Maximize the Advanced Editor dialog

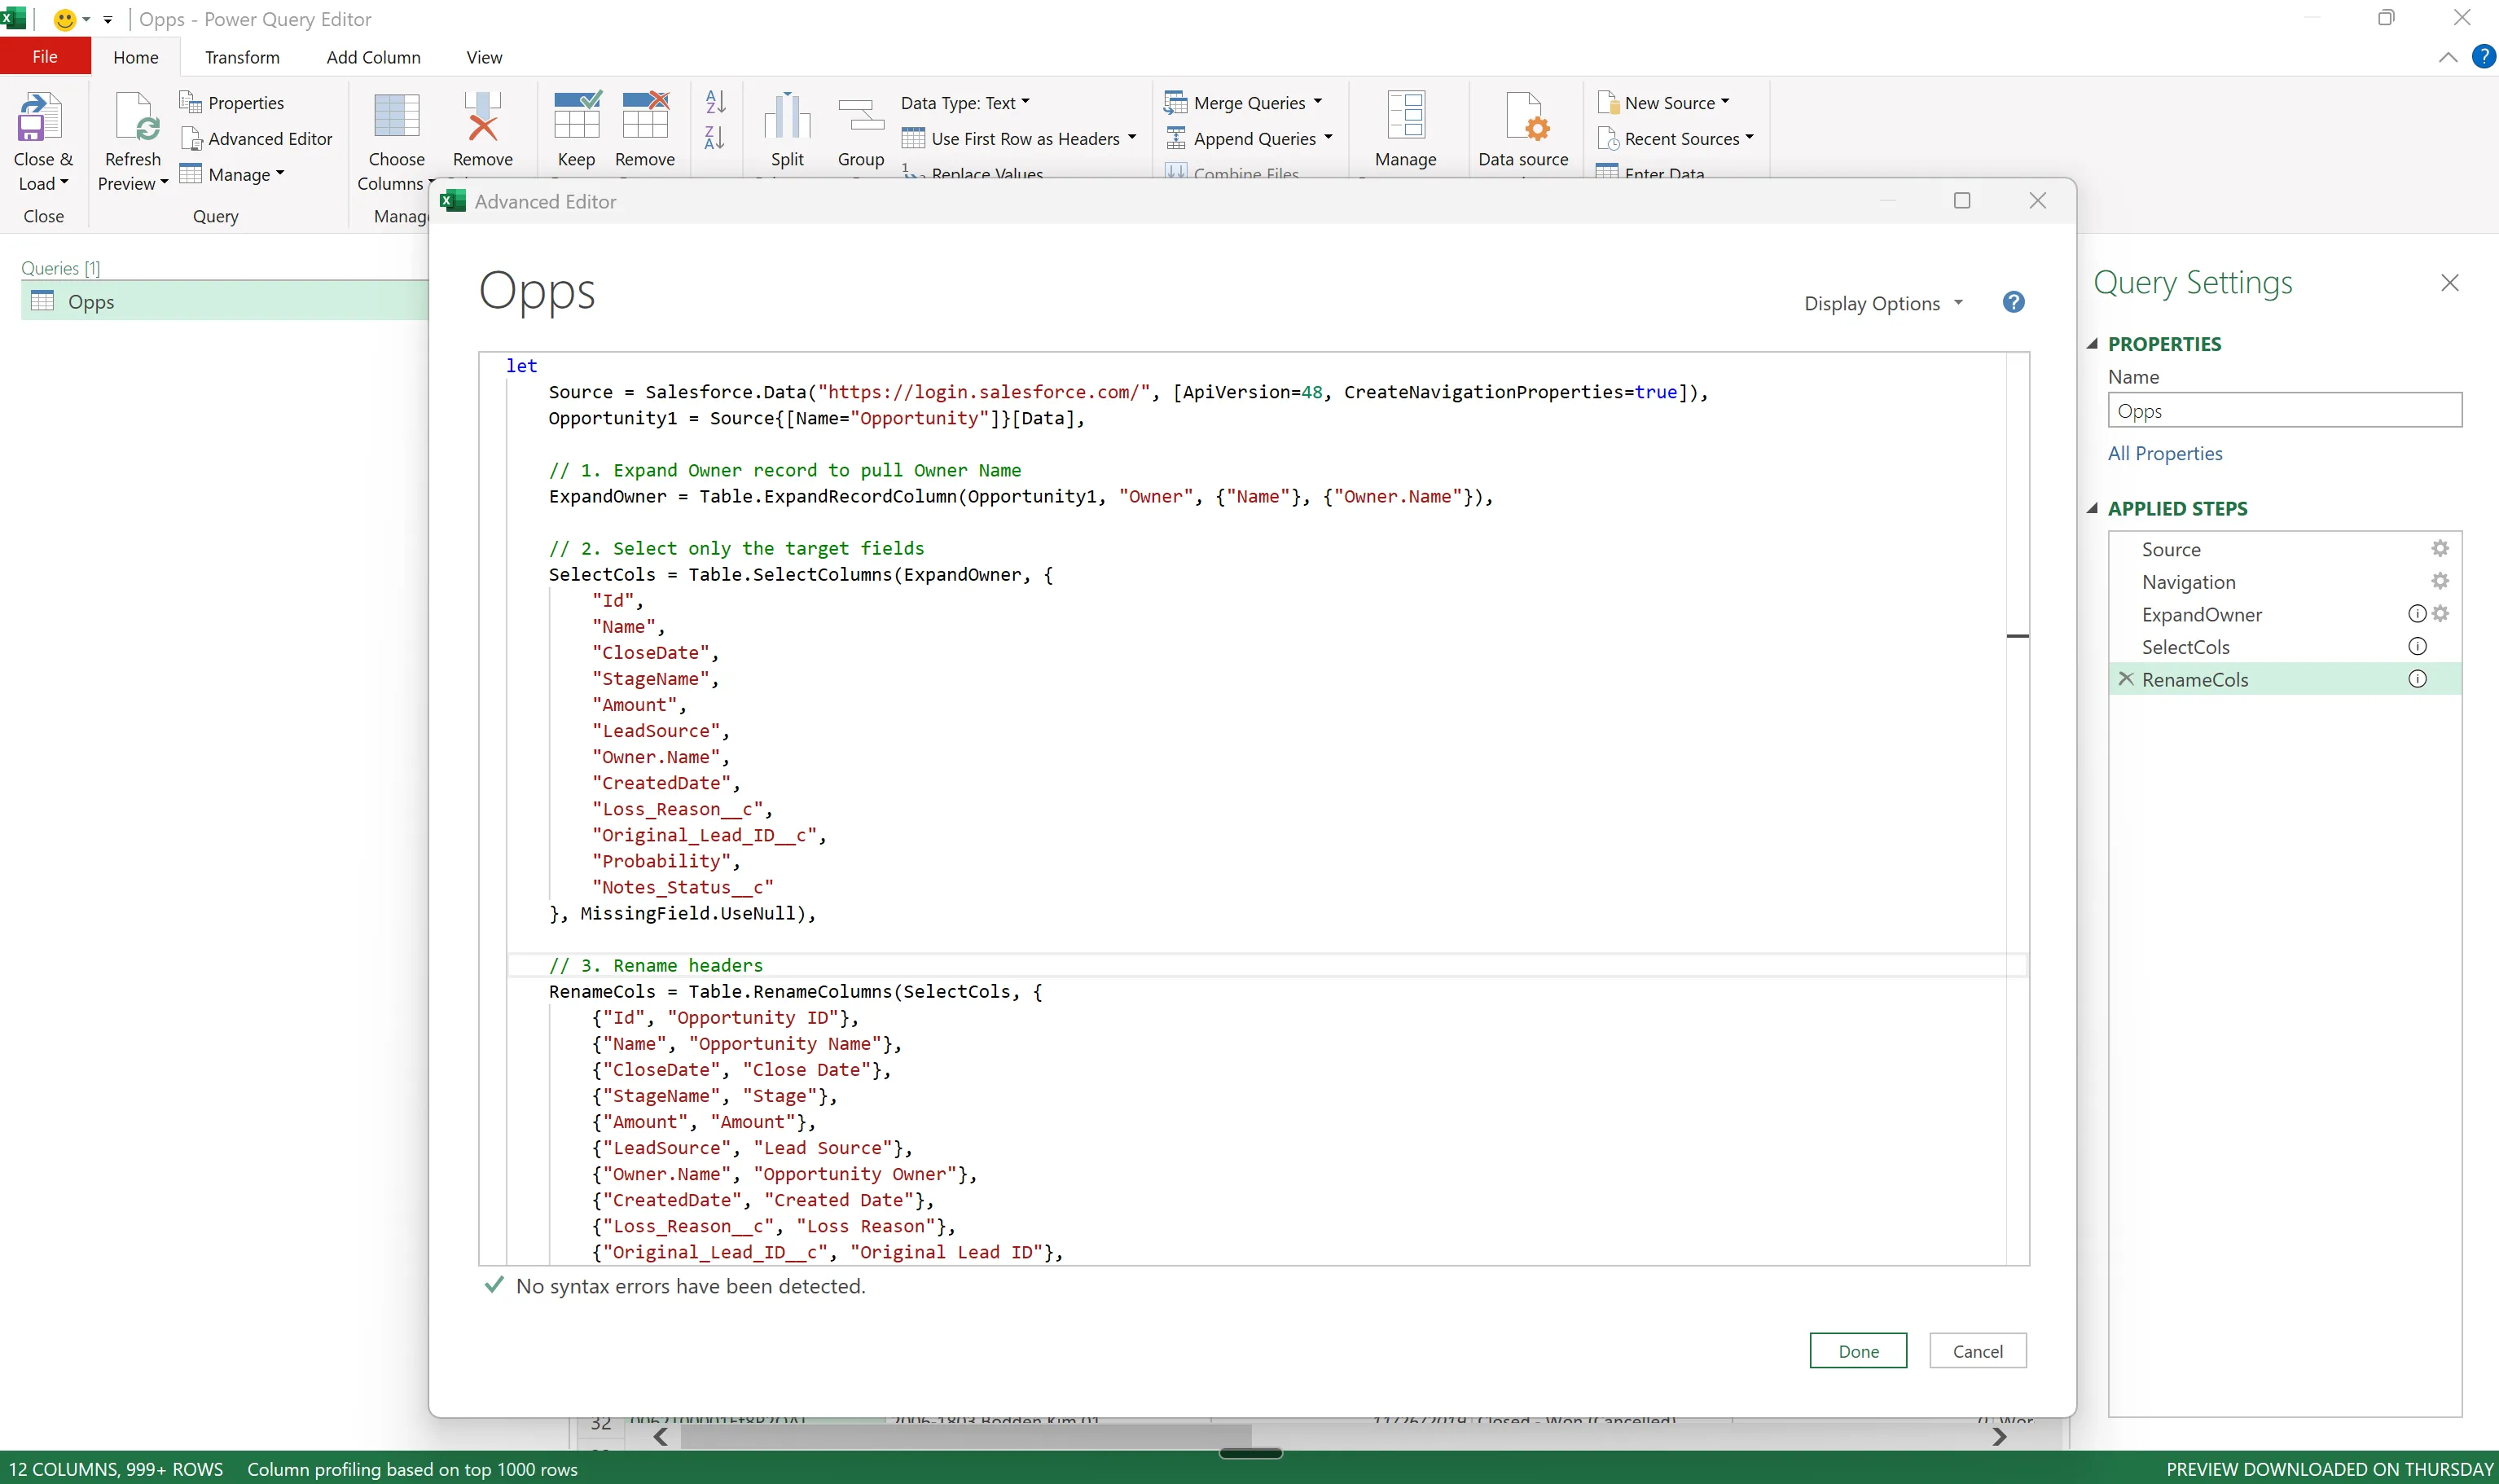click(x=1962, y=200)
